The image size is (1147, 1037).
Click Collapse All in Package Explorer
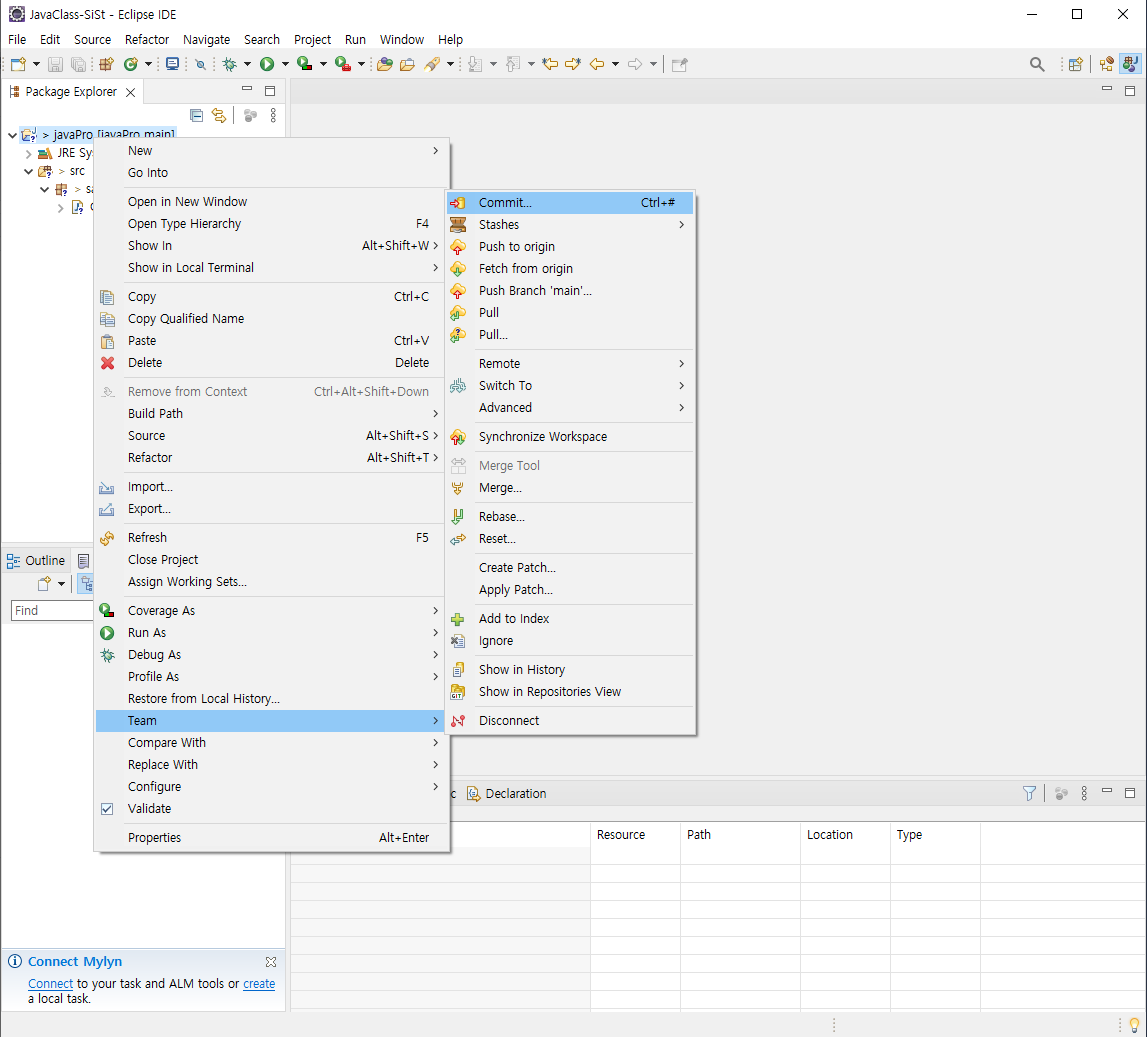pos(196,116)
